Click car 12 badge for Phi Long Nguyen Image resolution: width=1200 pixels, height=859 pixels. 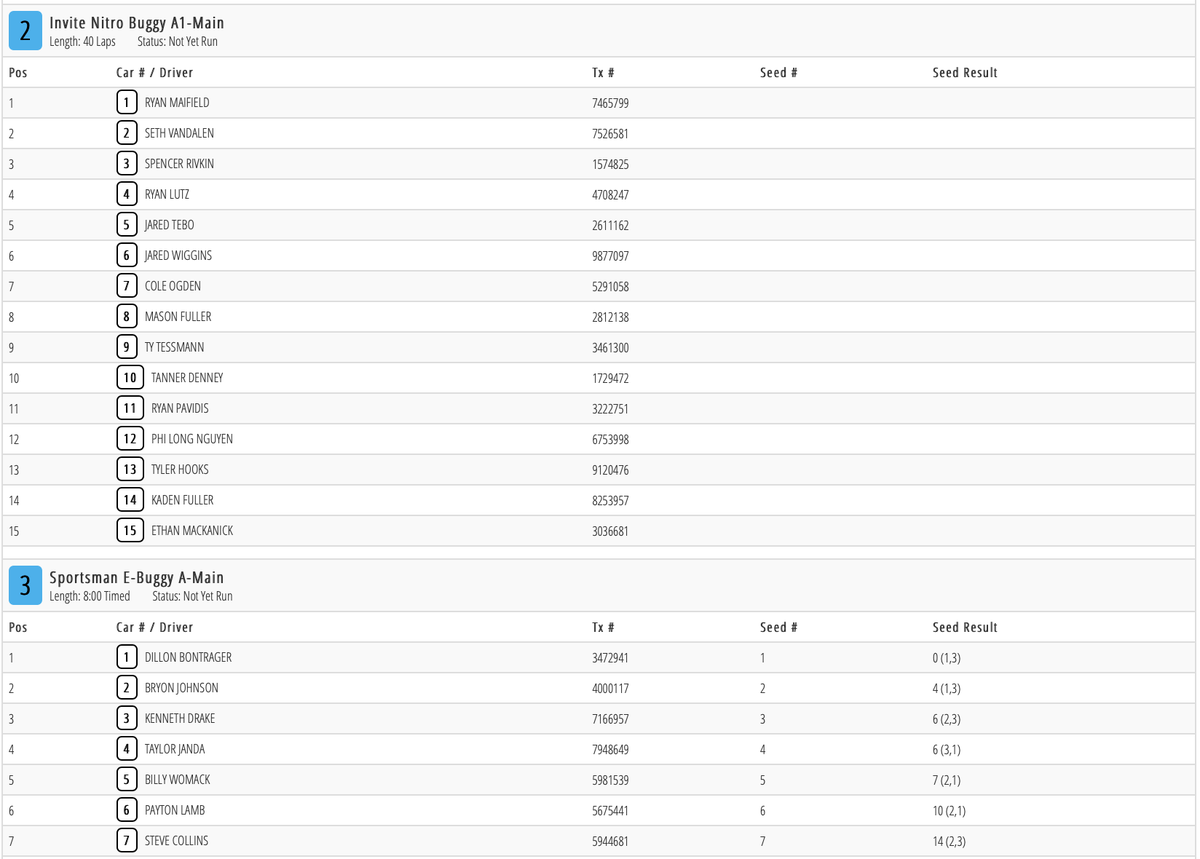click(x=130, y=439)
